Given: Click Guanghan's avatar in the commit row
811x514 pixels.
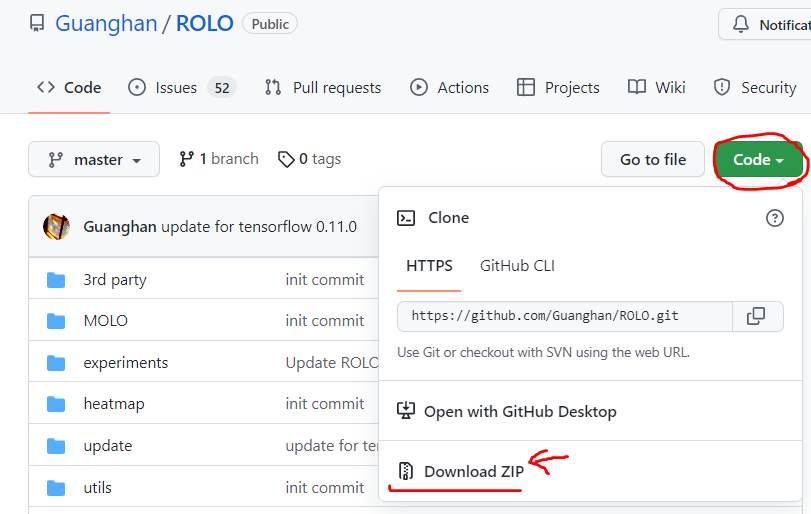Looking at the screenshot, I should 56,226.
